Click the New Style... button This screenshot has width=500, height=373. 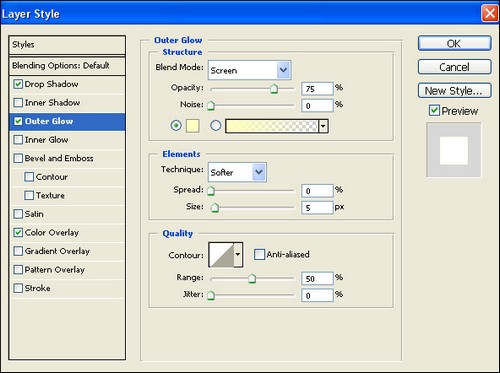point(454,90)
